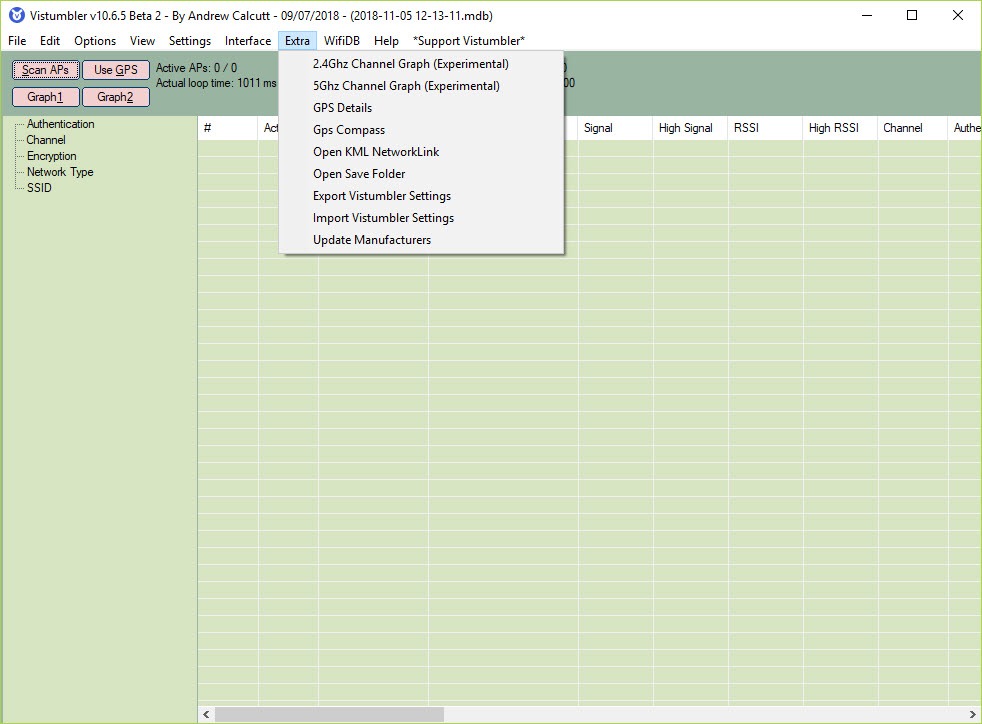Select Open Save Folder

click(421, 173)
